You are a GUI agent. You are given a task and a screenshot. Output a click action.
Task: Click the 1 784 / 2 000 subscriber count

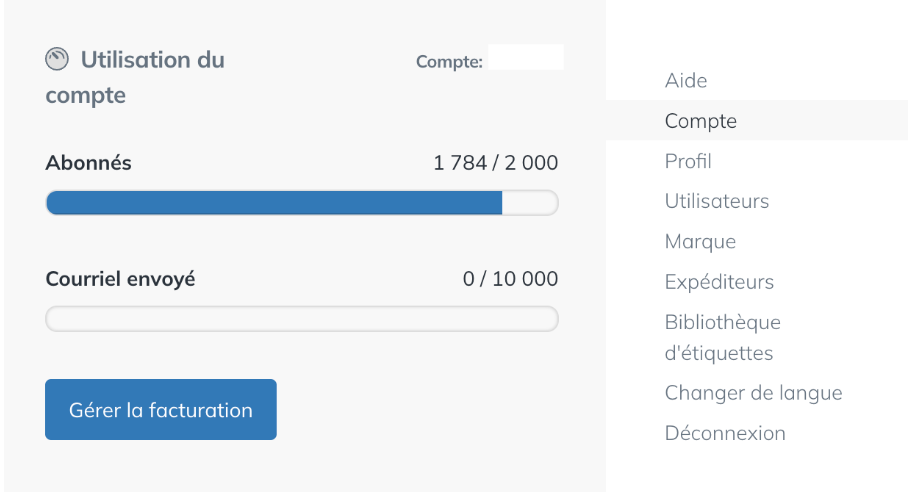[496, 162]
